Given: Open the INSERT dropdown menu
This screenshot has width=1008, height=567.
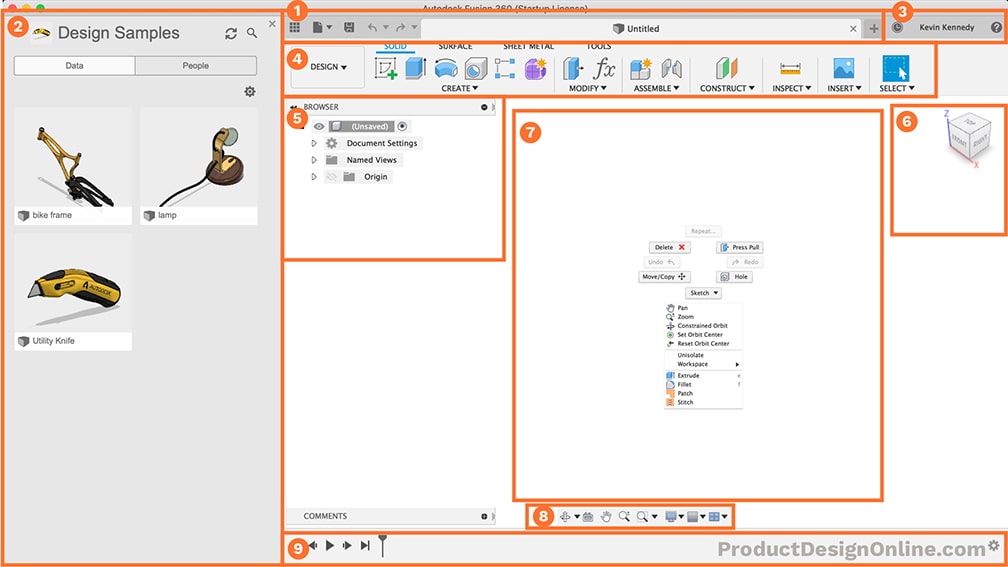Looking at the screenshot, I should [844, 88].
